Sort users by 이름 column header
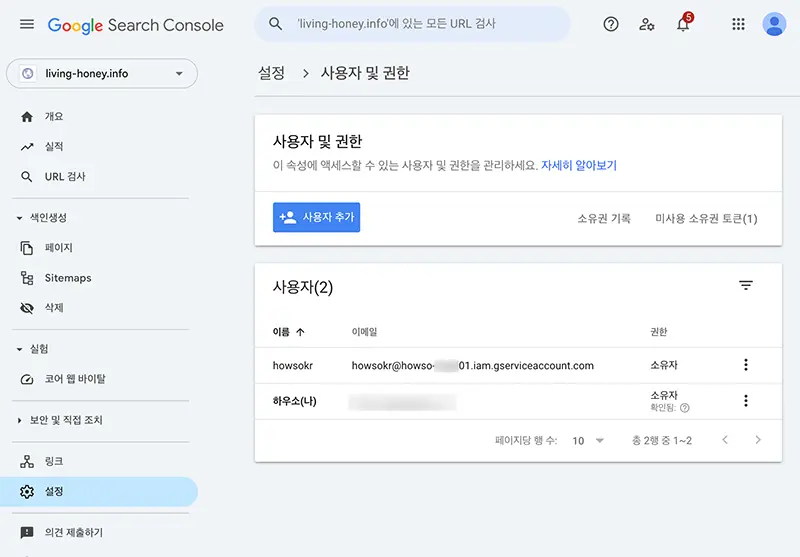 [288, 332]
